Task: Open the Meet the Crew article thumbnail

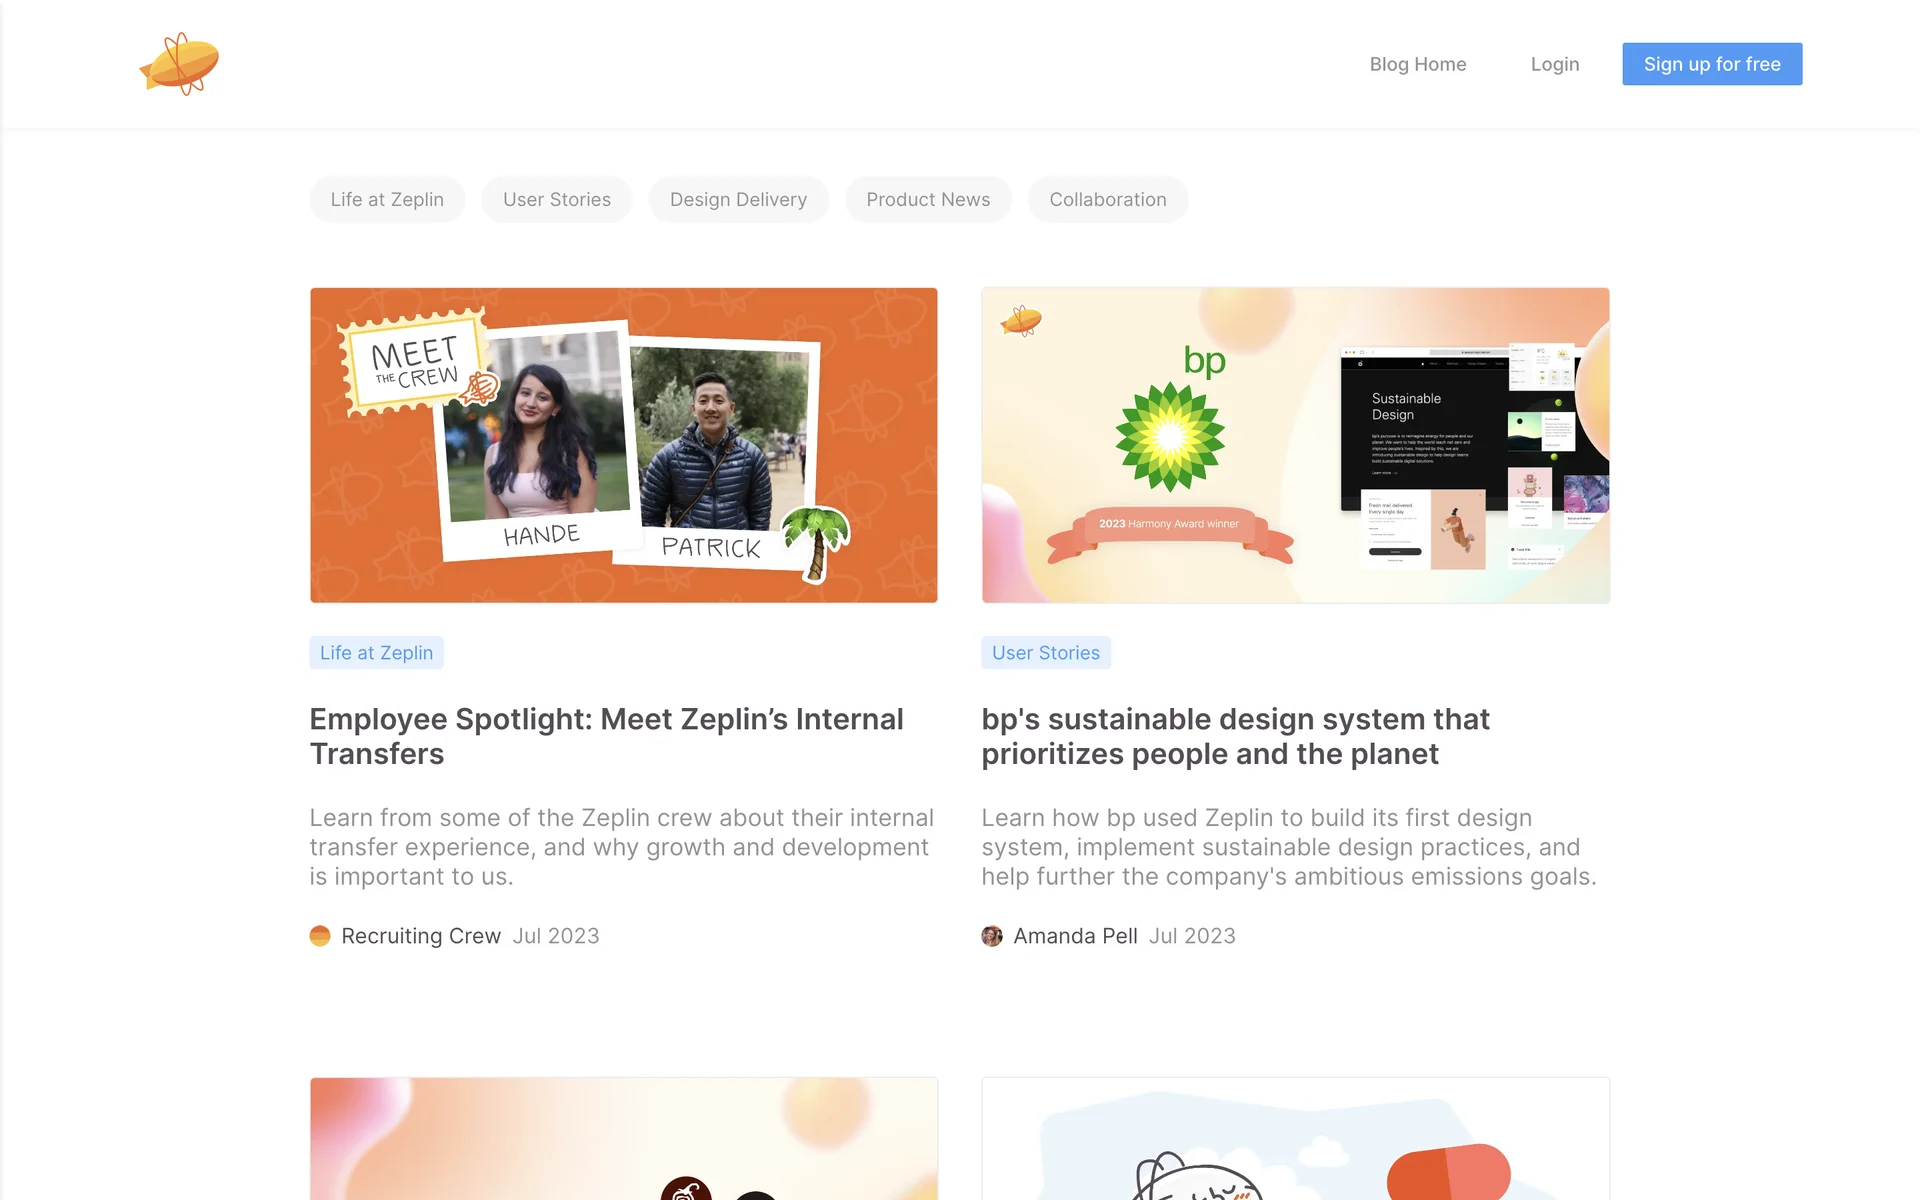Action: pos(624,445)
